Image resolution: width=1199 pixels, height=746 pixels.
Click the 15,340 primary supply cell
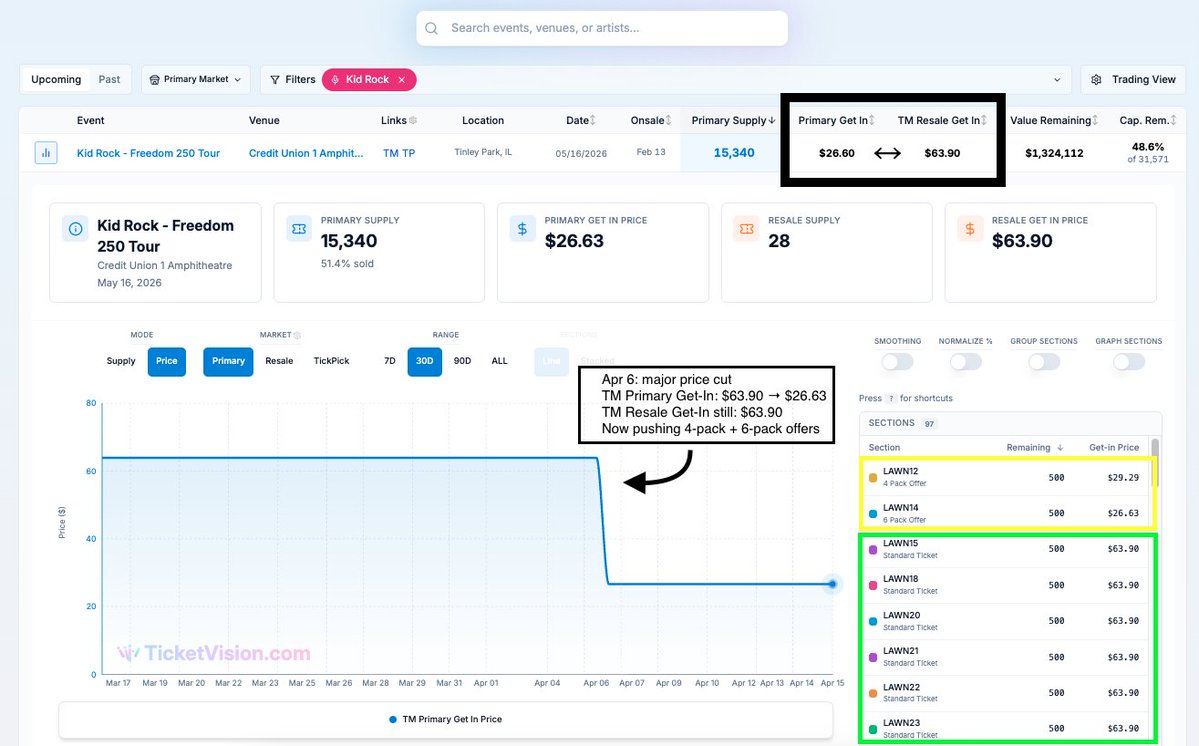pos(733,153)
